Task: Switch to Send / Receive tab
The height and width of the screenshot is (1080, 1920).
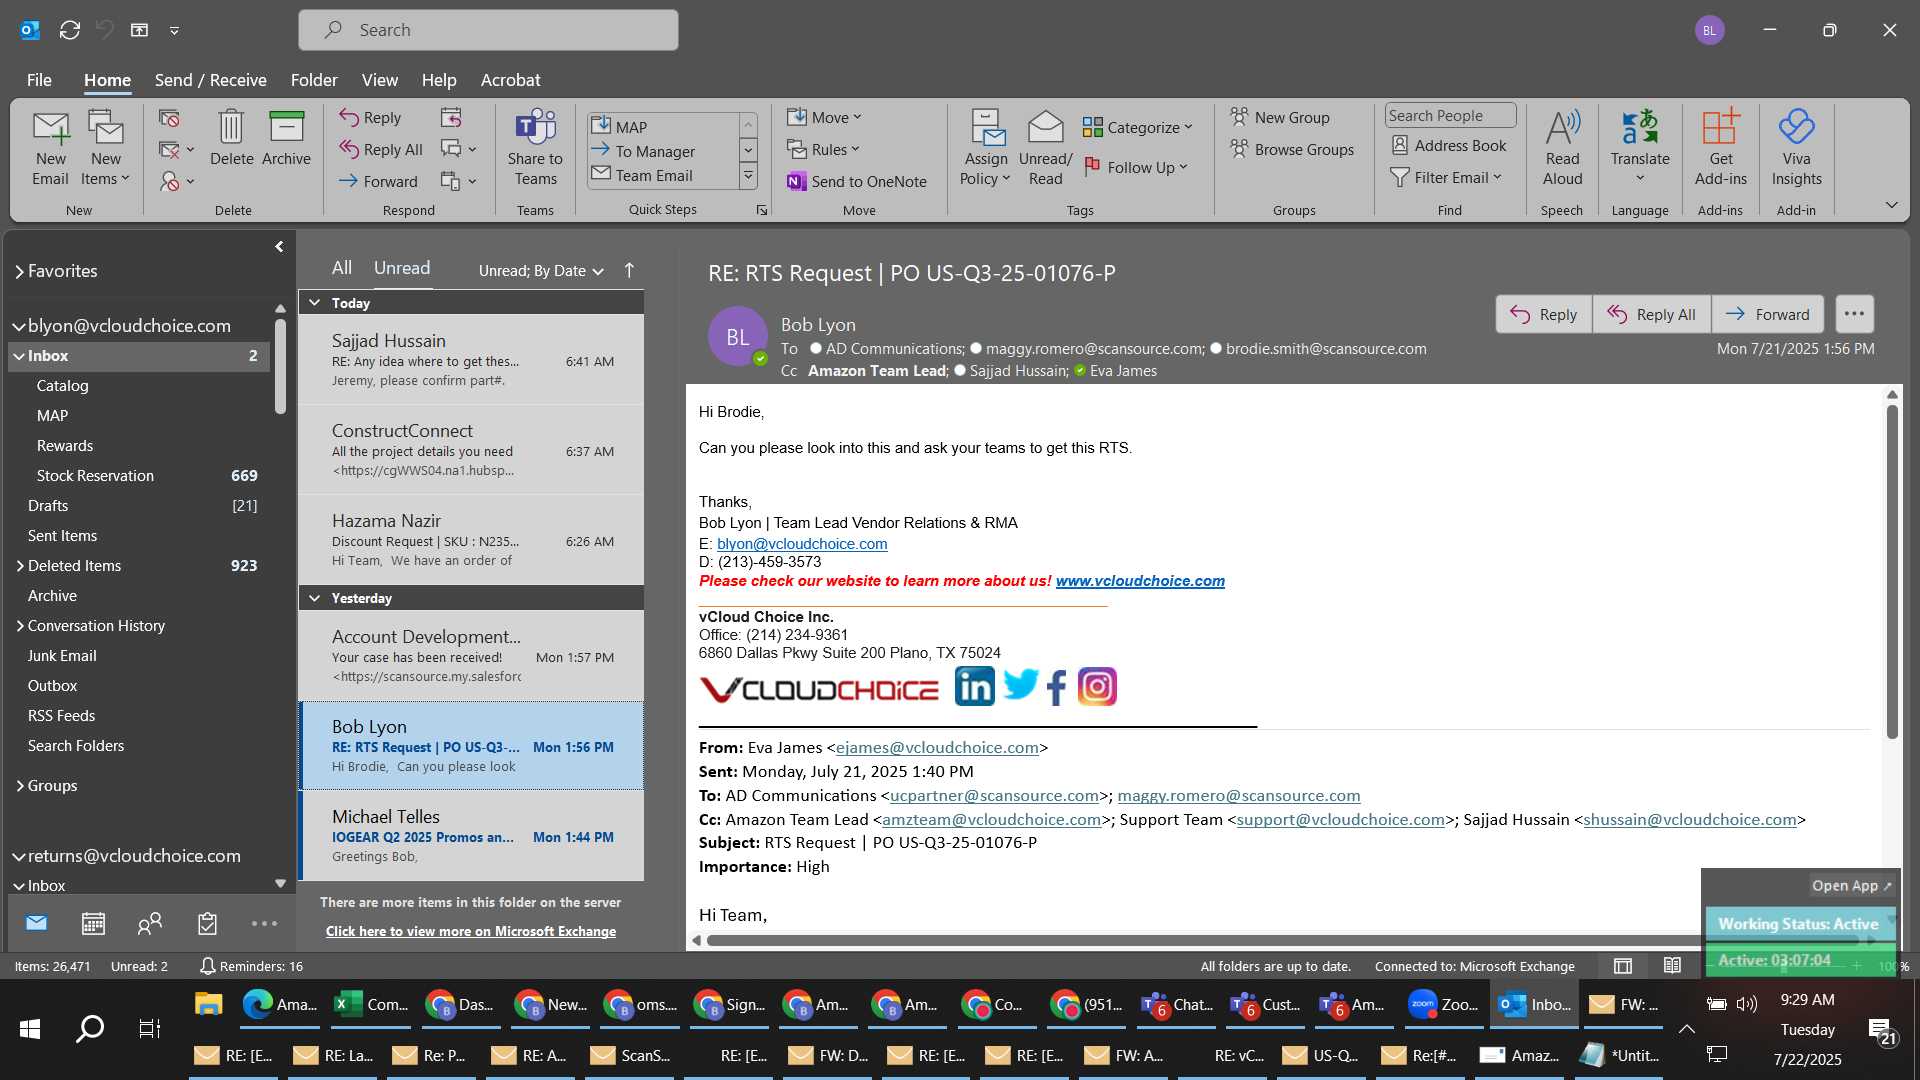Action: pos(210,80)
